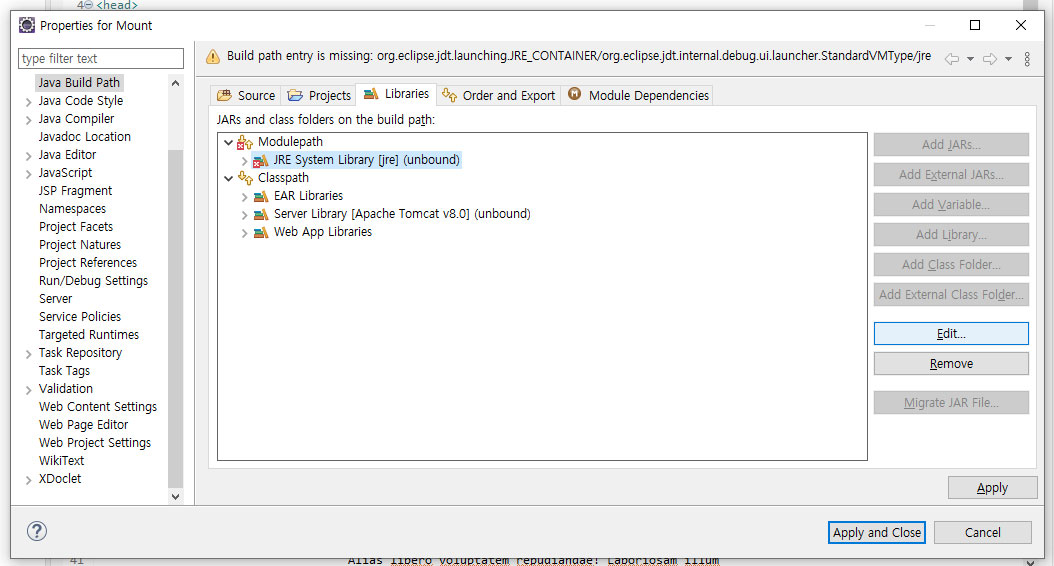Open Run/Debug Settings page
The image size is (1054, 566).
pos(93,281)
